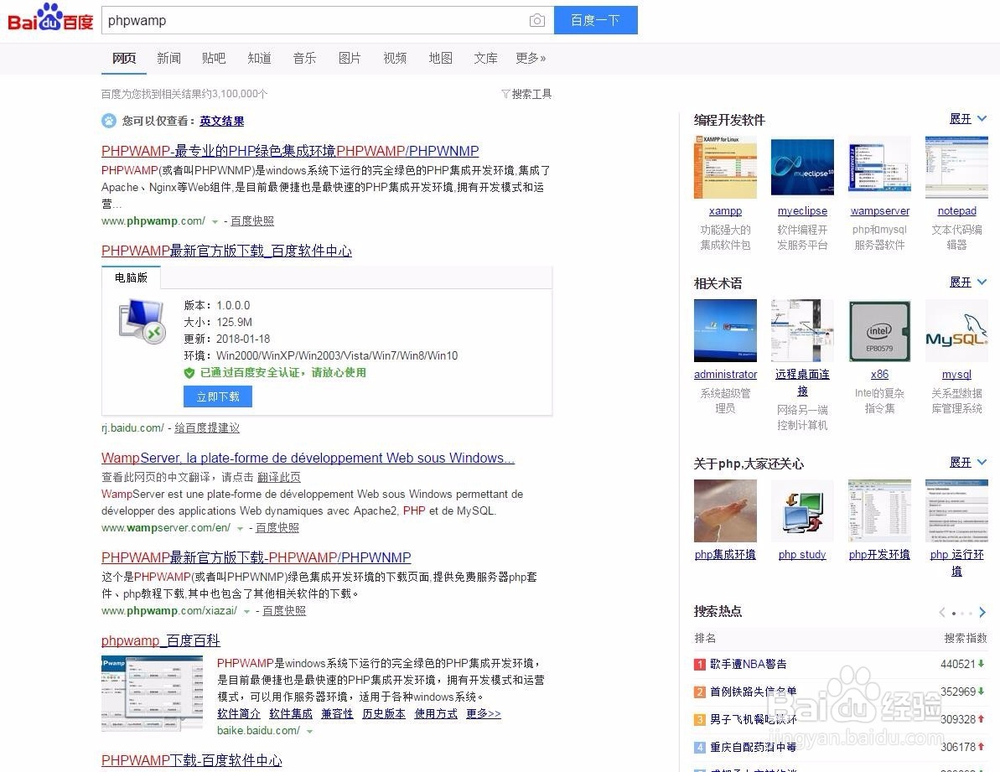This screenshot has width=1000, height=772.
Task: Open the php开发环境 thumbnail image
Action: pos(879,511)
